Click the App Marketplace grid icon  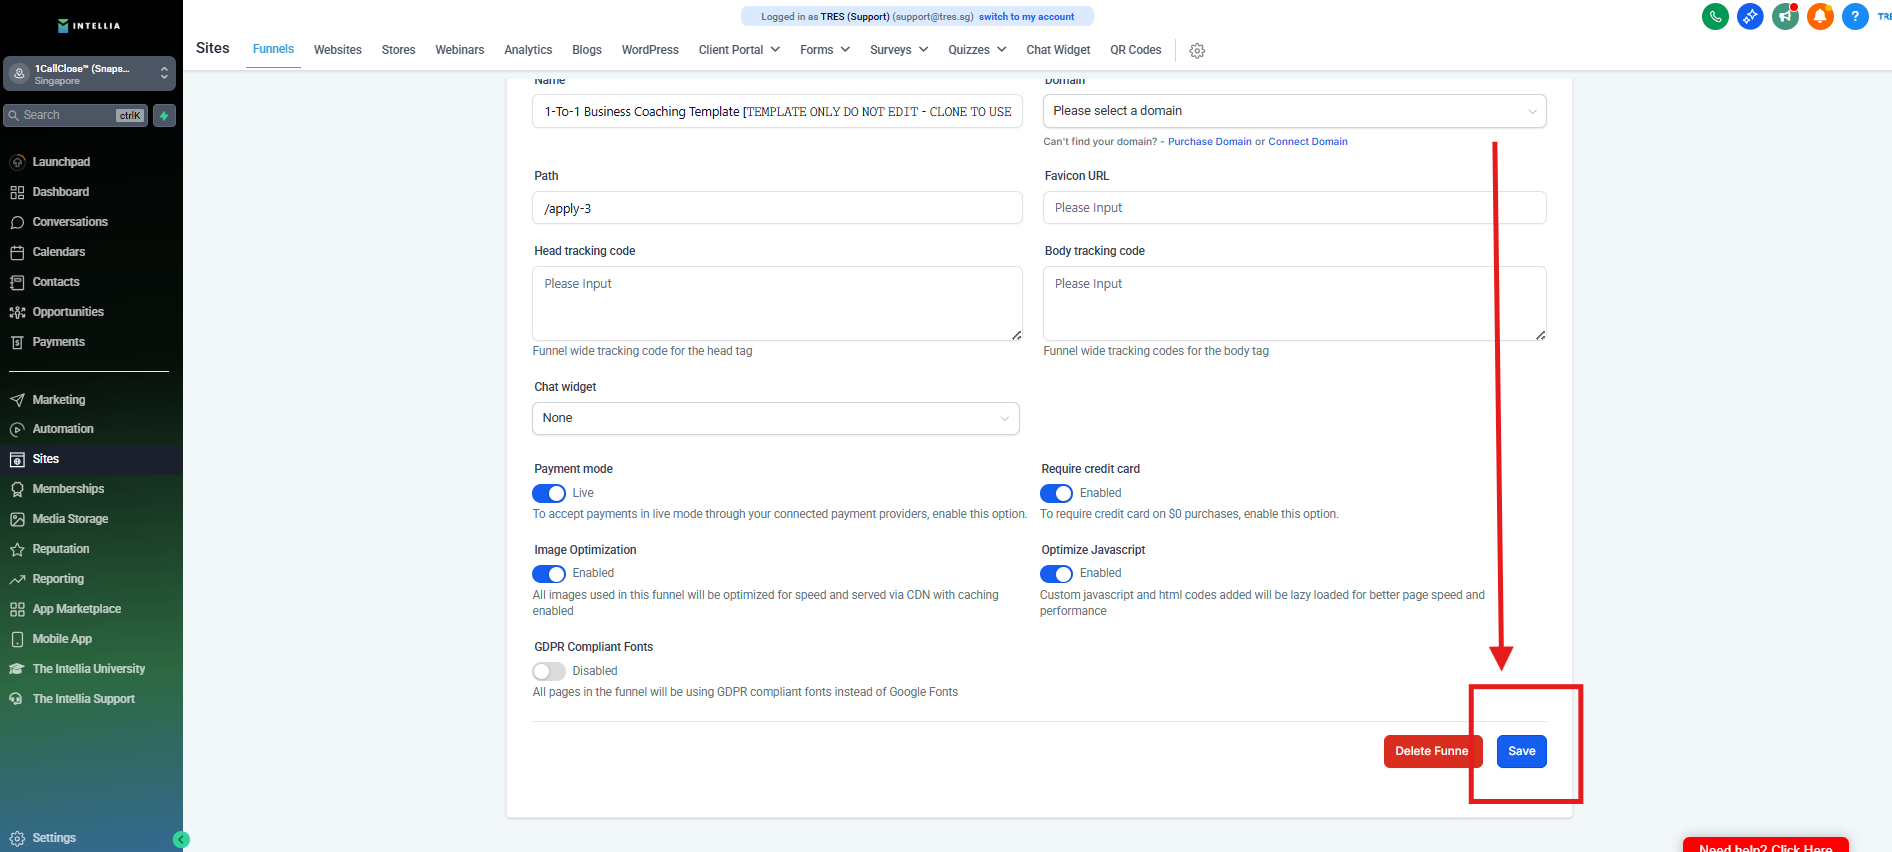17,609
